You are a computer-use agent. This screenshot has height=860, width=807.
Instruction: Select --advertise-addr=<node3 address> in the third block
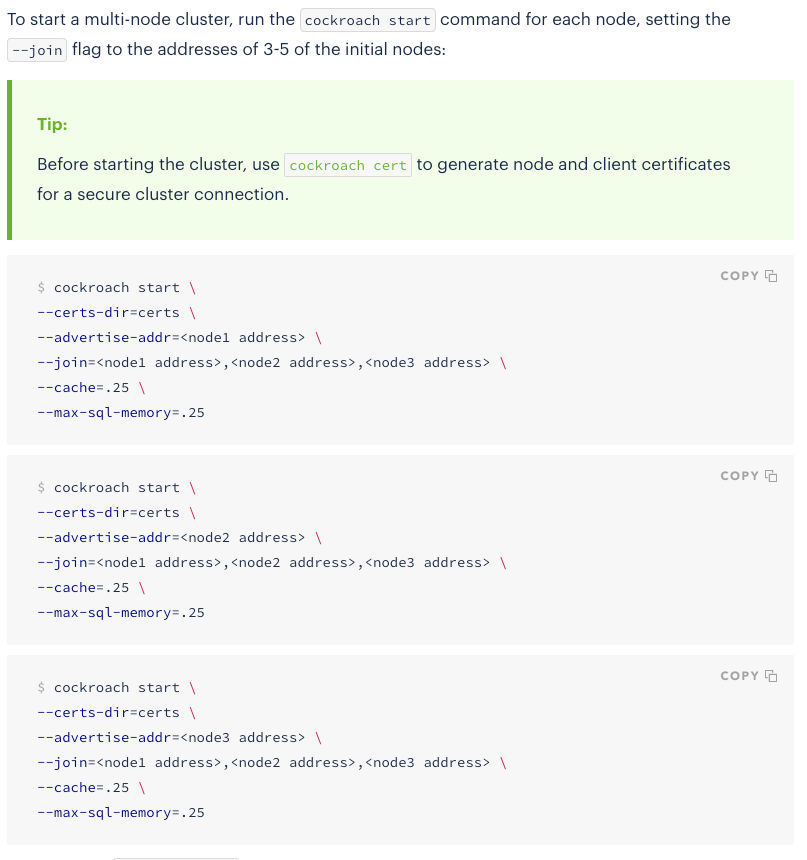click(173, 737)
